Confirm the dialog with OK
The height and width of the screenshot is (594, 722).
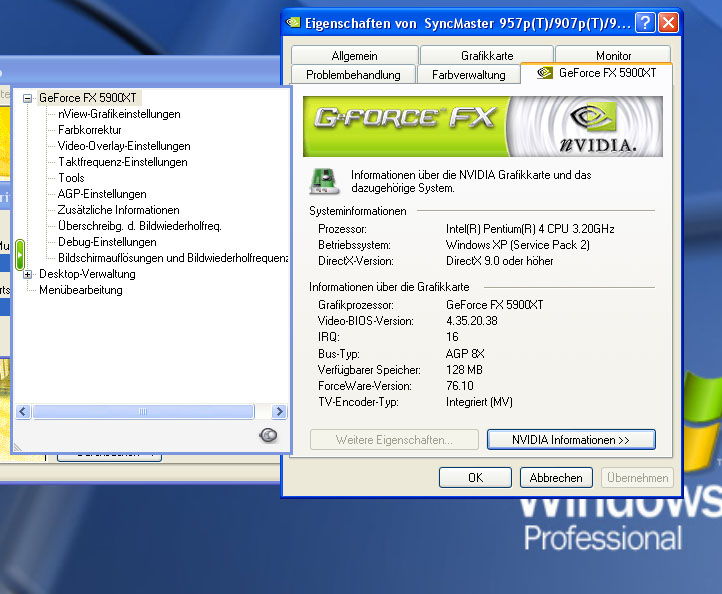coord(475,478)
